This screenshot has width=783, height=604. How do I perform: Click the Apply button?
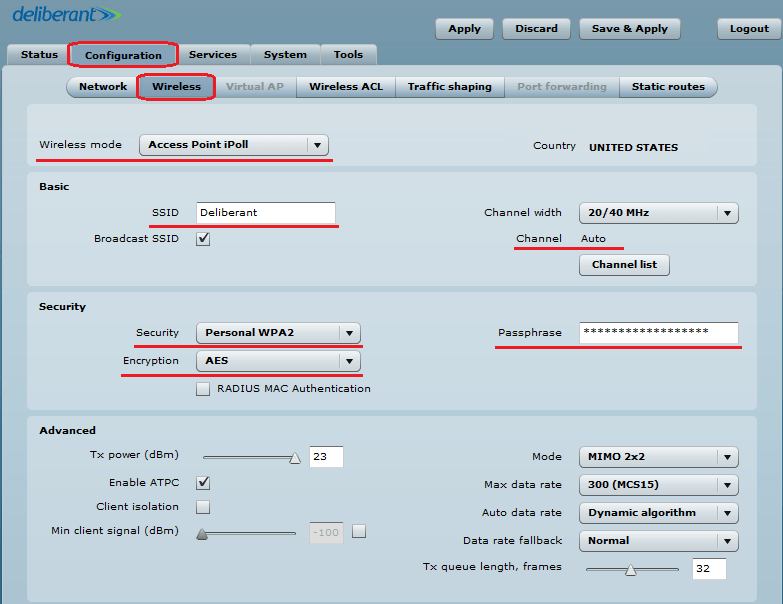(464, 29)
